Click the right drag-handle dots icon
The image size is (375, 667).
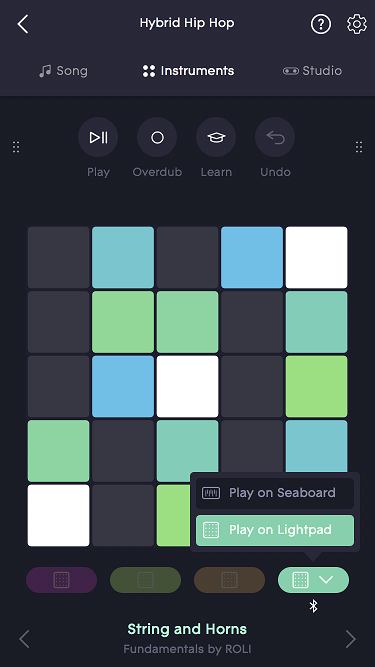[359, 147]
